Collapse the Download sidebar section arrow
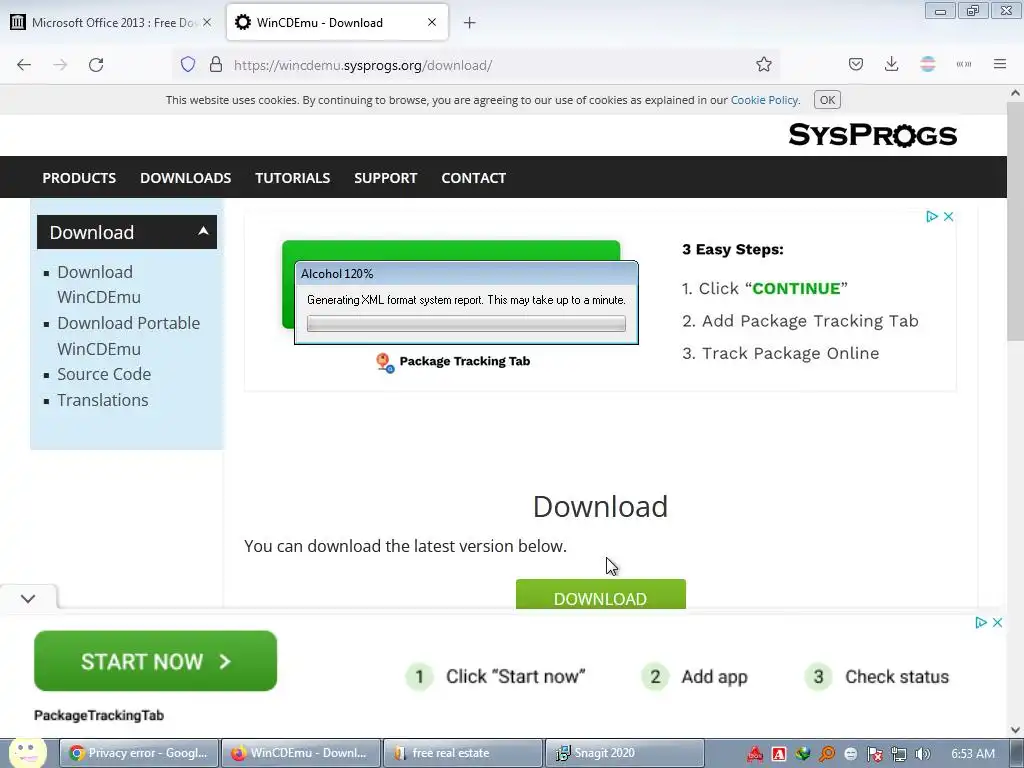Image resolution: width=1024 pixels, height=768 pixels. pos(203,231)
